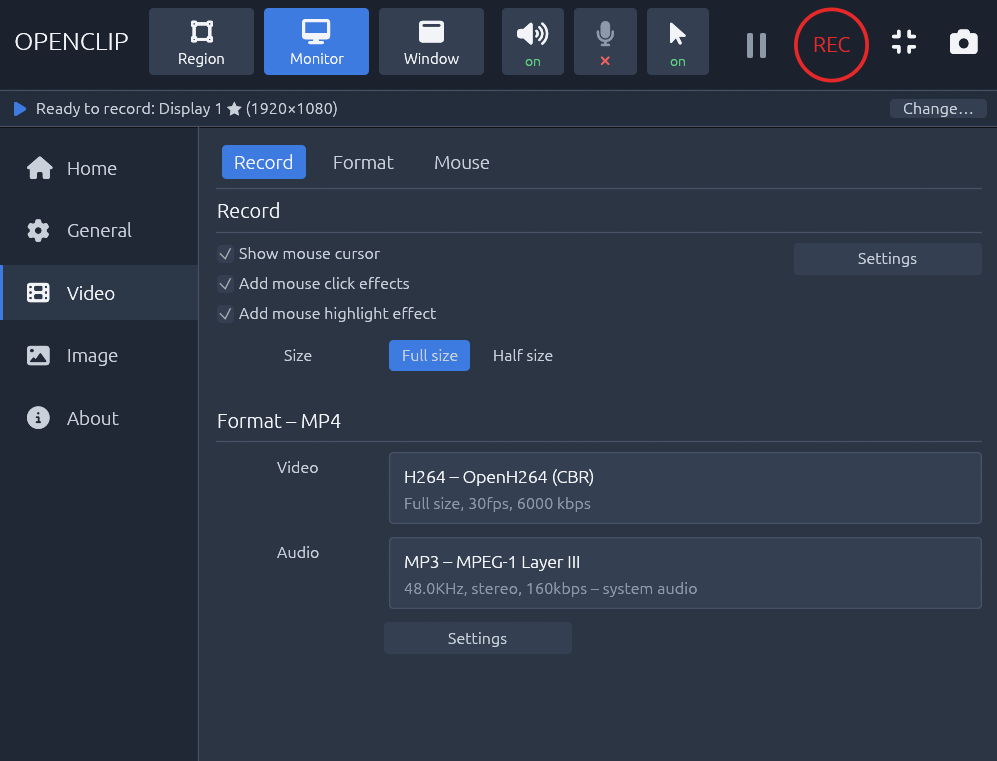Viewport: 997px width, 761px height.
Task: Click the blue play arrow status icon
Action: [x=20, y=109]
